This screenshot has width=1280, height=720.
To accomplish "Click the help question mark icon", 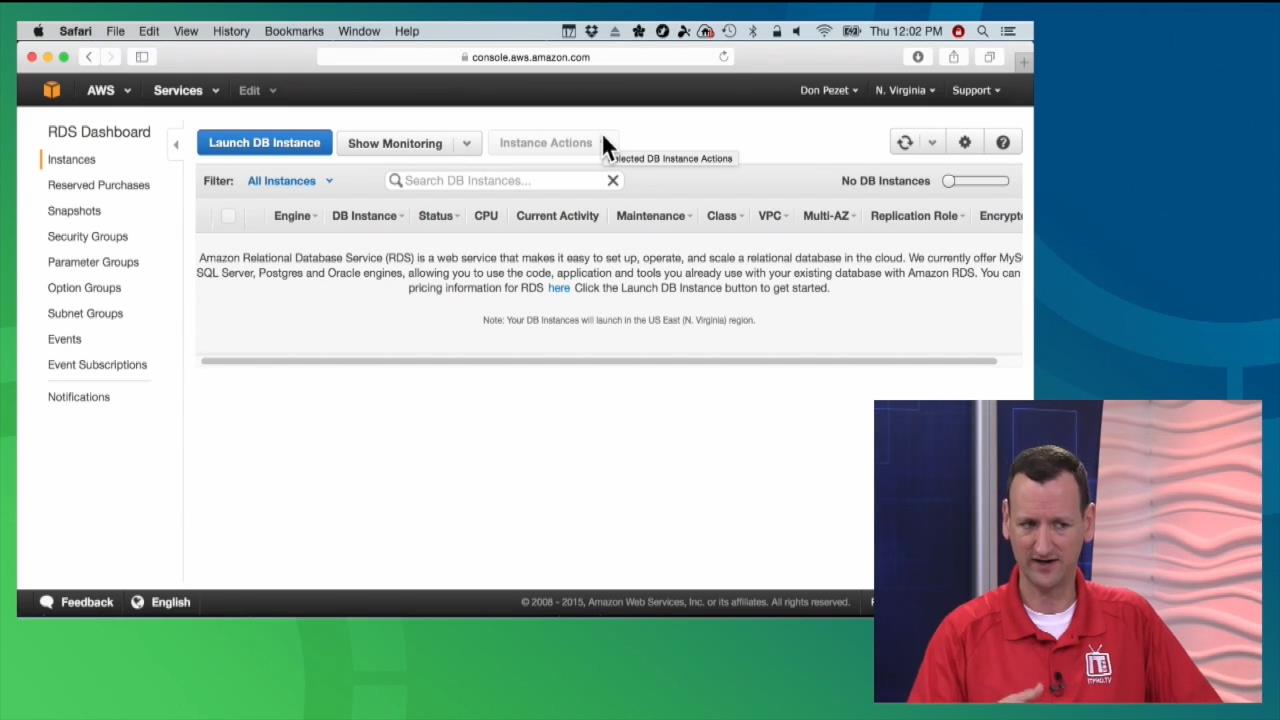I will pos(1003,143).
